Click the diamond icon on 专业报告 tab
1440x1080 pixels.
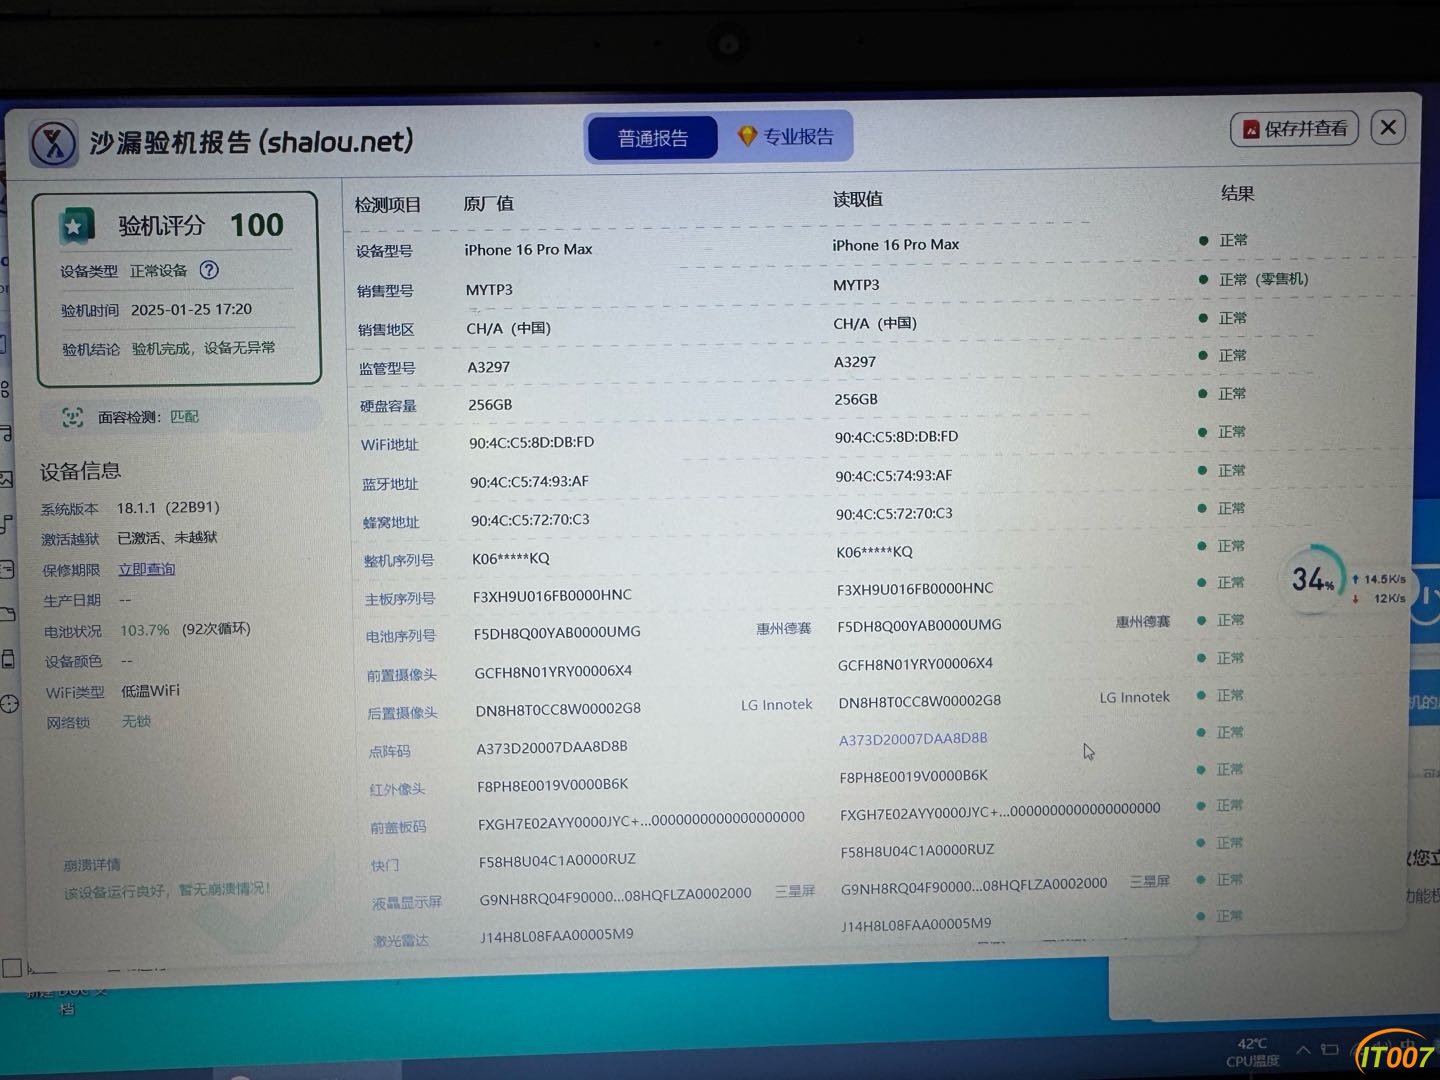[746, 136]
